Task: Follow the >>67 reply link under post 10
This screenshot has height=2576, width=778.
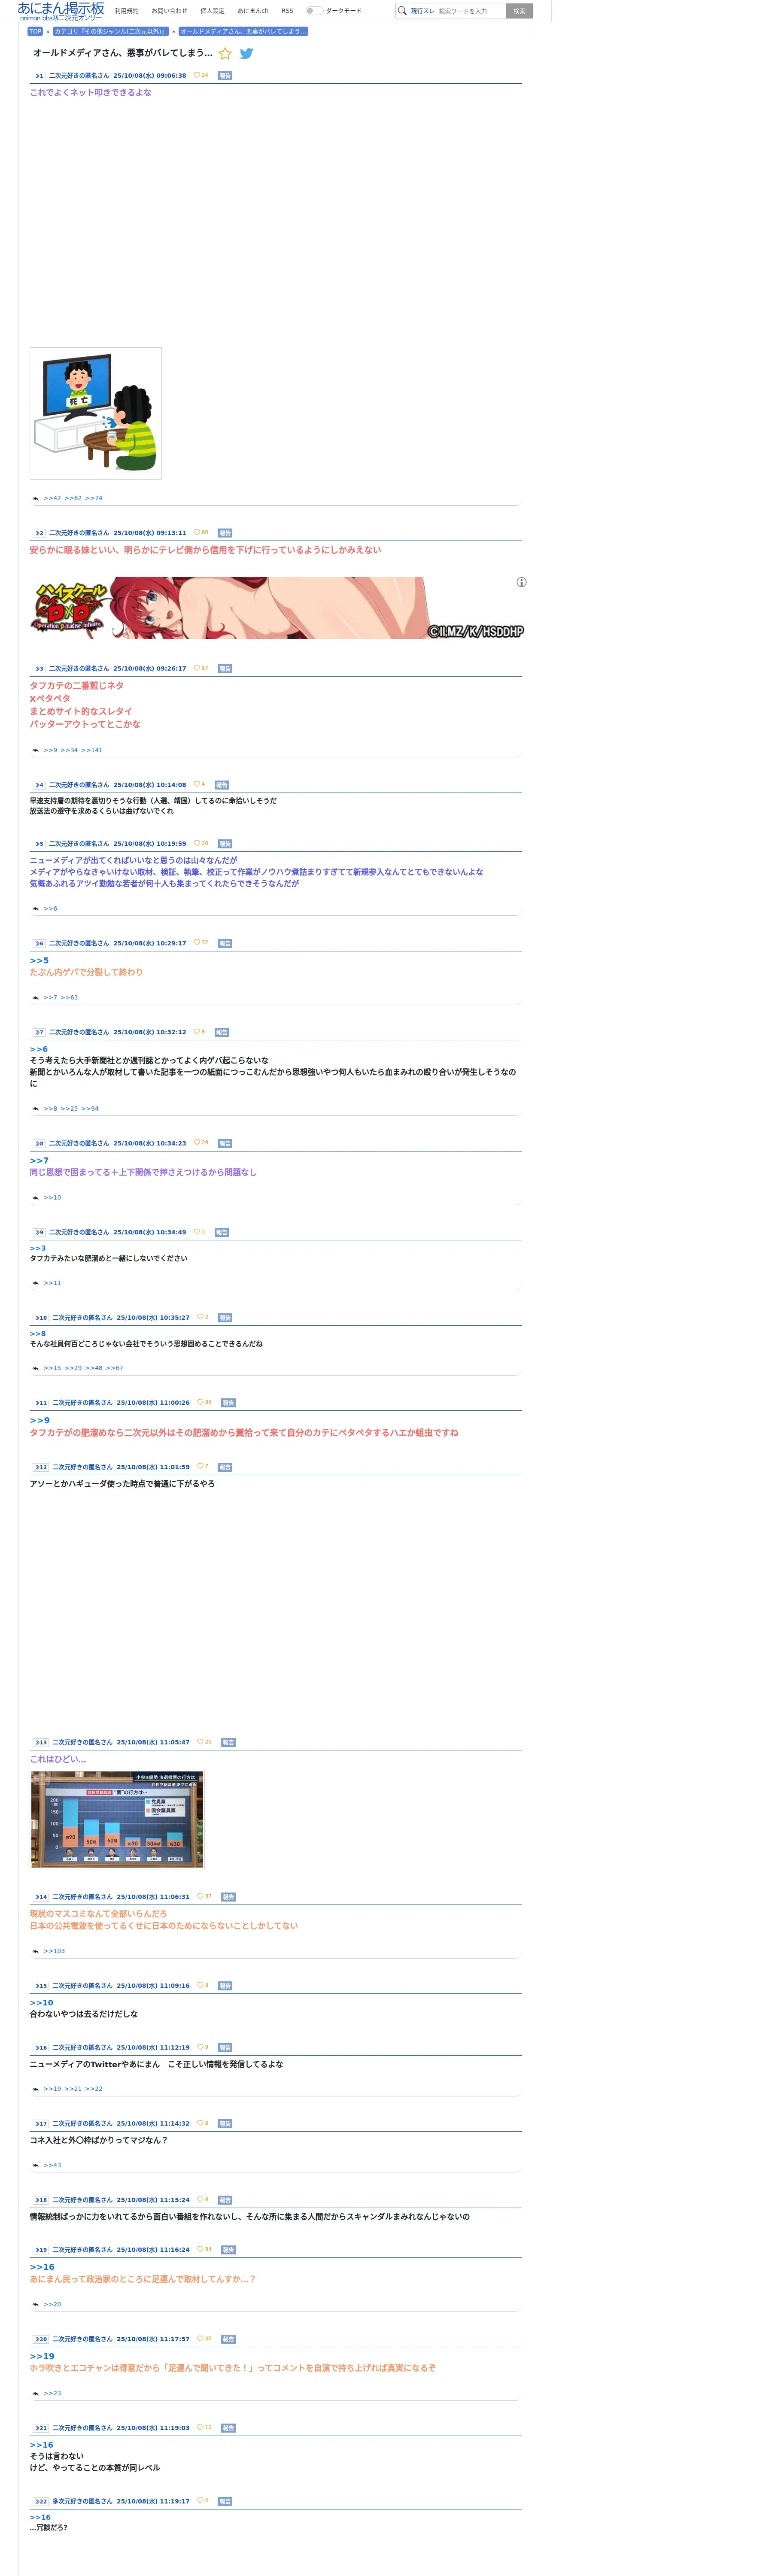Action: click(x=114, y=1368)
